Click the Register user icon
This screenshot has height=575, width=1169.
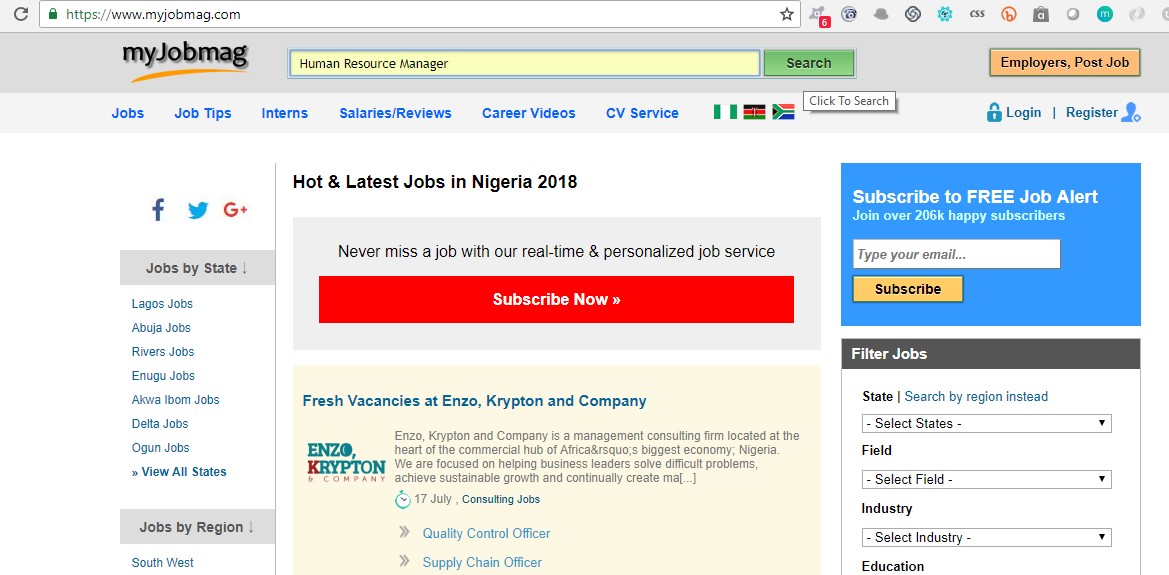pyautogui.click(x=1130, y=113)
